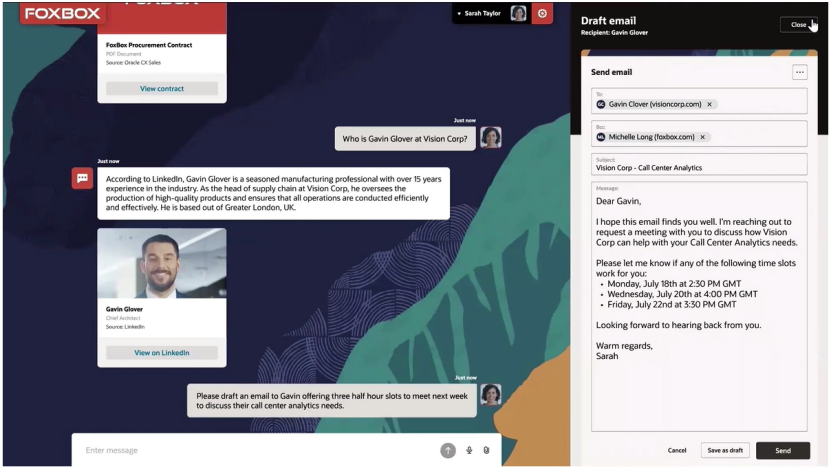831x467 pixels.
Task: Remove Michelle Long Bcc chip
Action: pyautogui.click(x=702, y=137)
